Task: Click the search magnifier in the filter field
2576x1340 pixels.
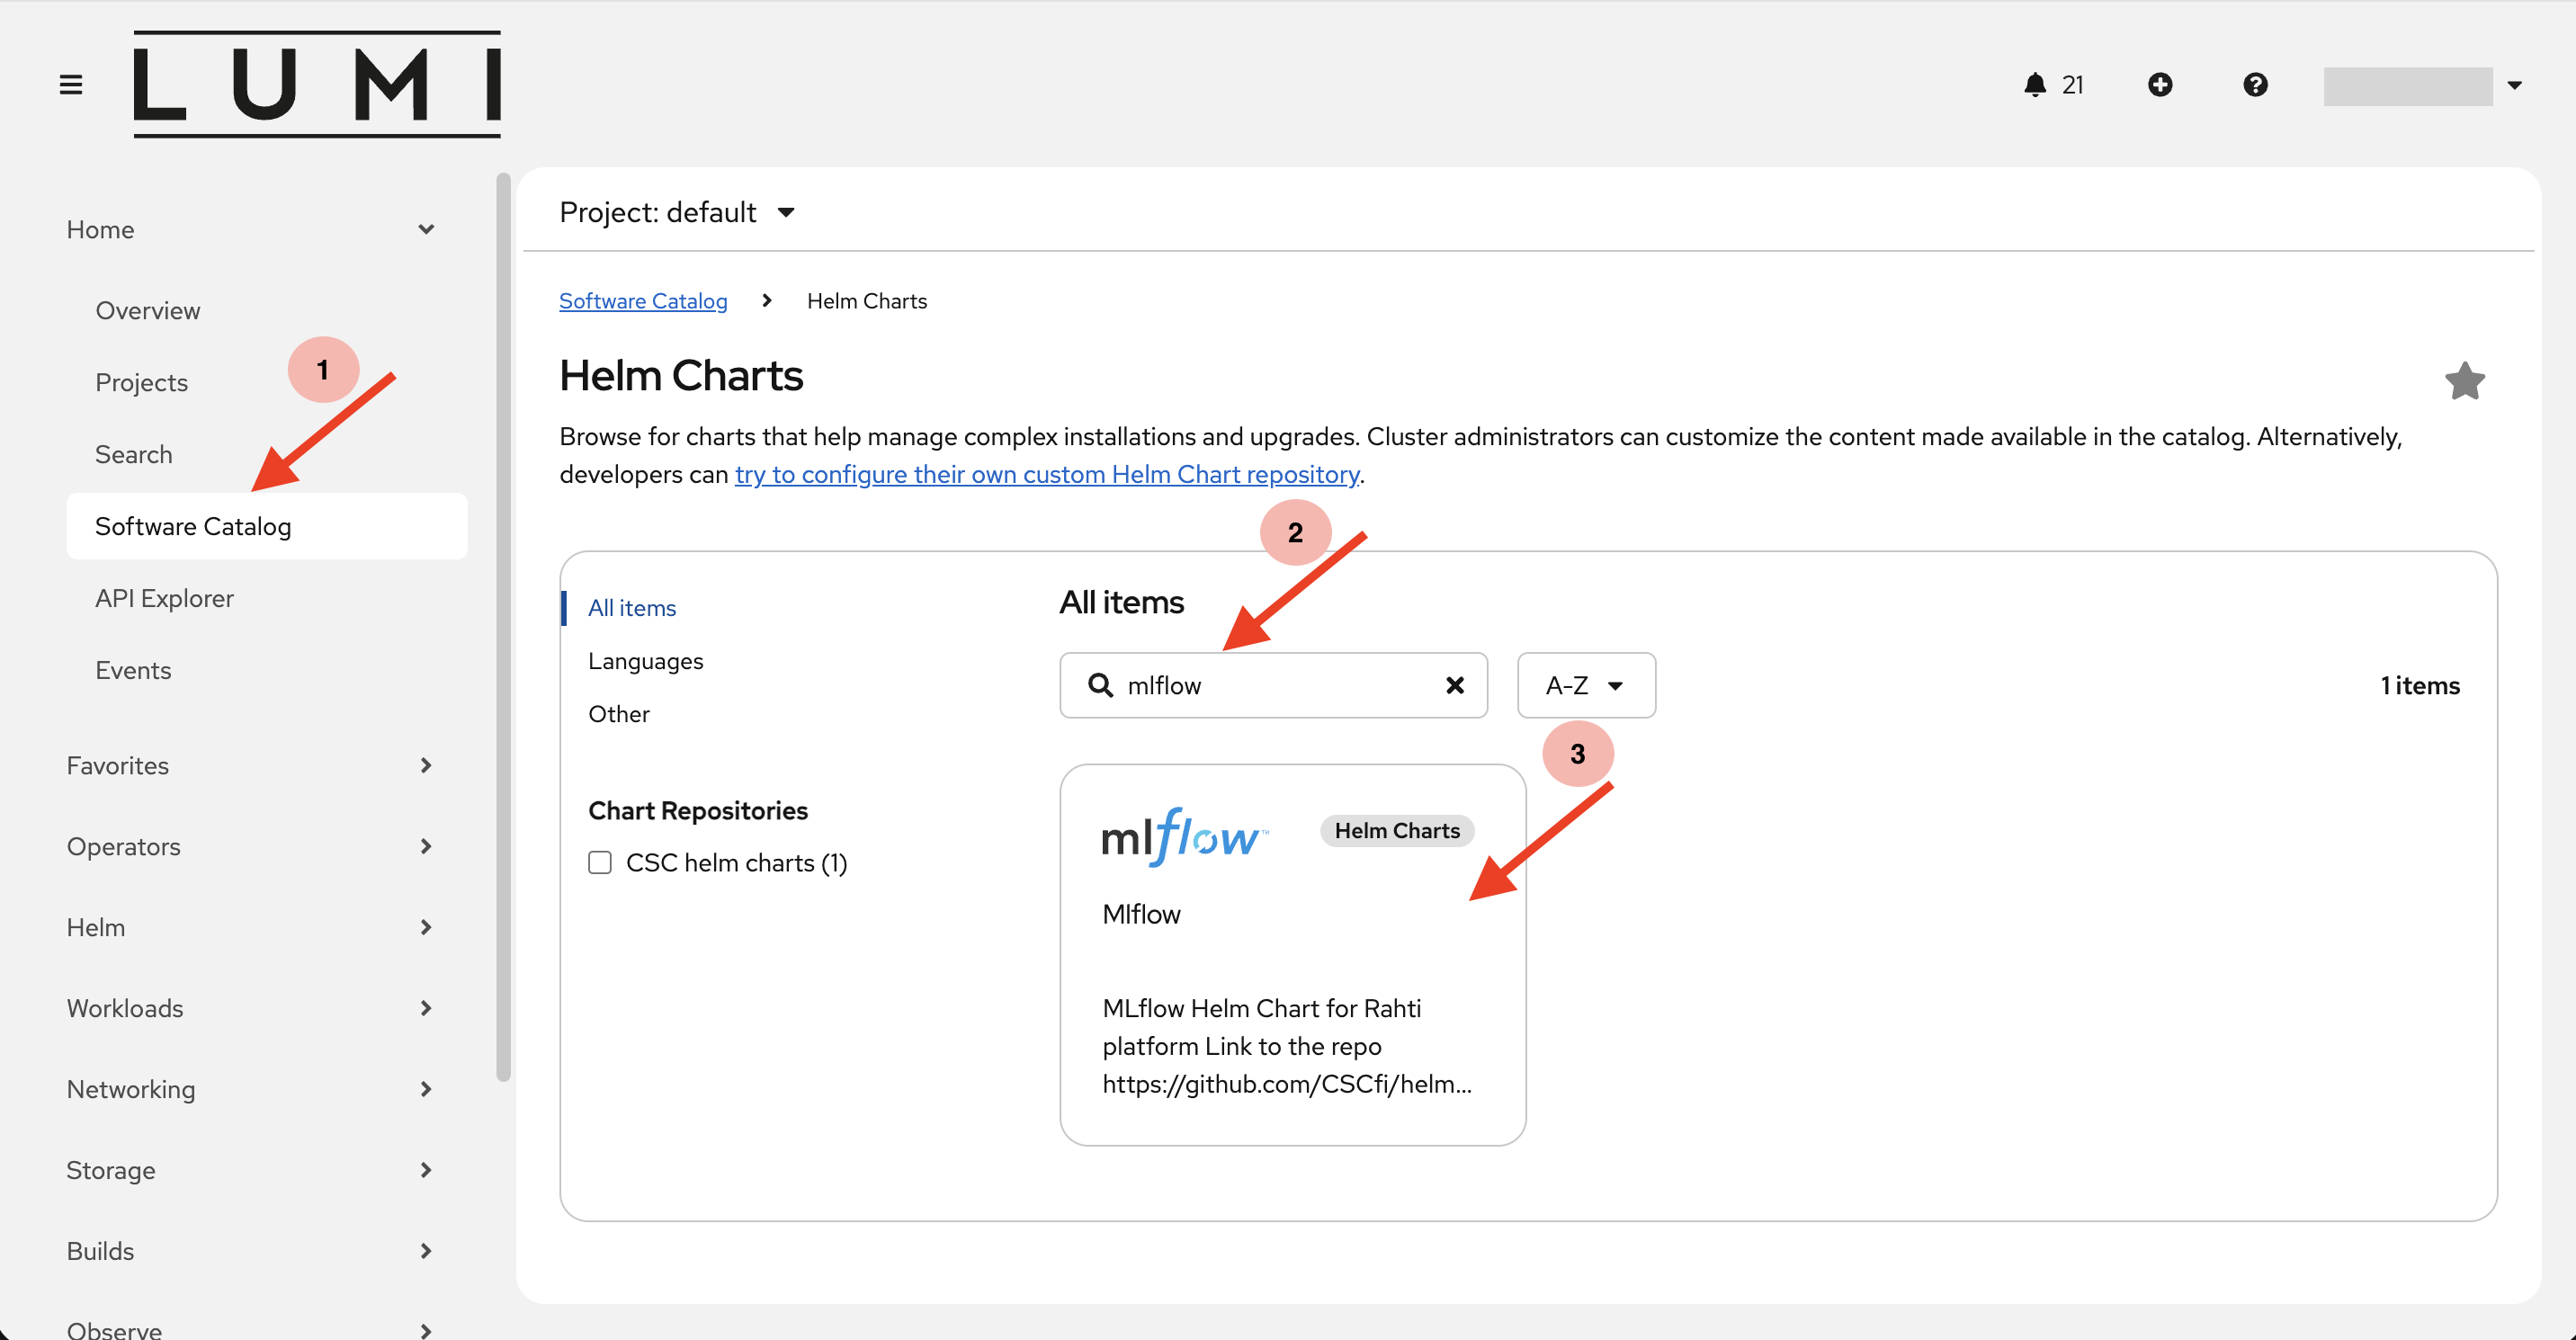Action: pyautogui.click(x=1101, y=686)
